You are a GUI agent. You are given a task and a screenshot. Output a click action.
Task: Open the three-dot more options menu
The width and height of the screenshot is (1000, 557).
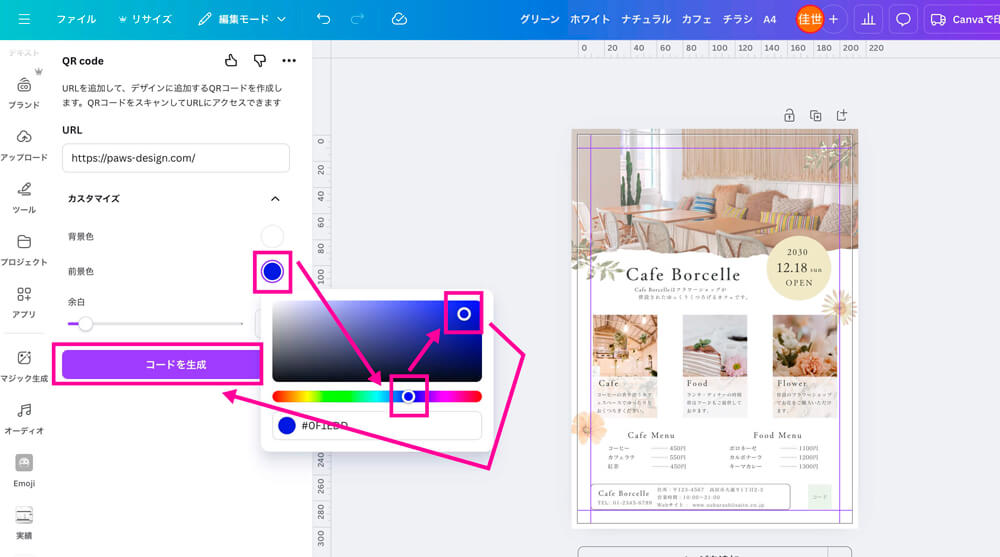[289, 61]
